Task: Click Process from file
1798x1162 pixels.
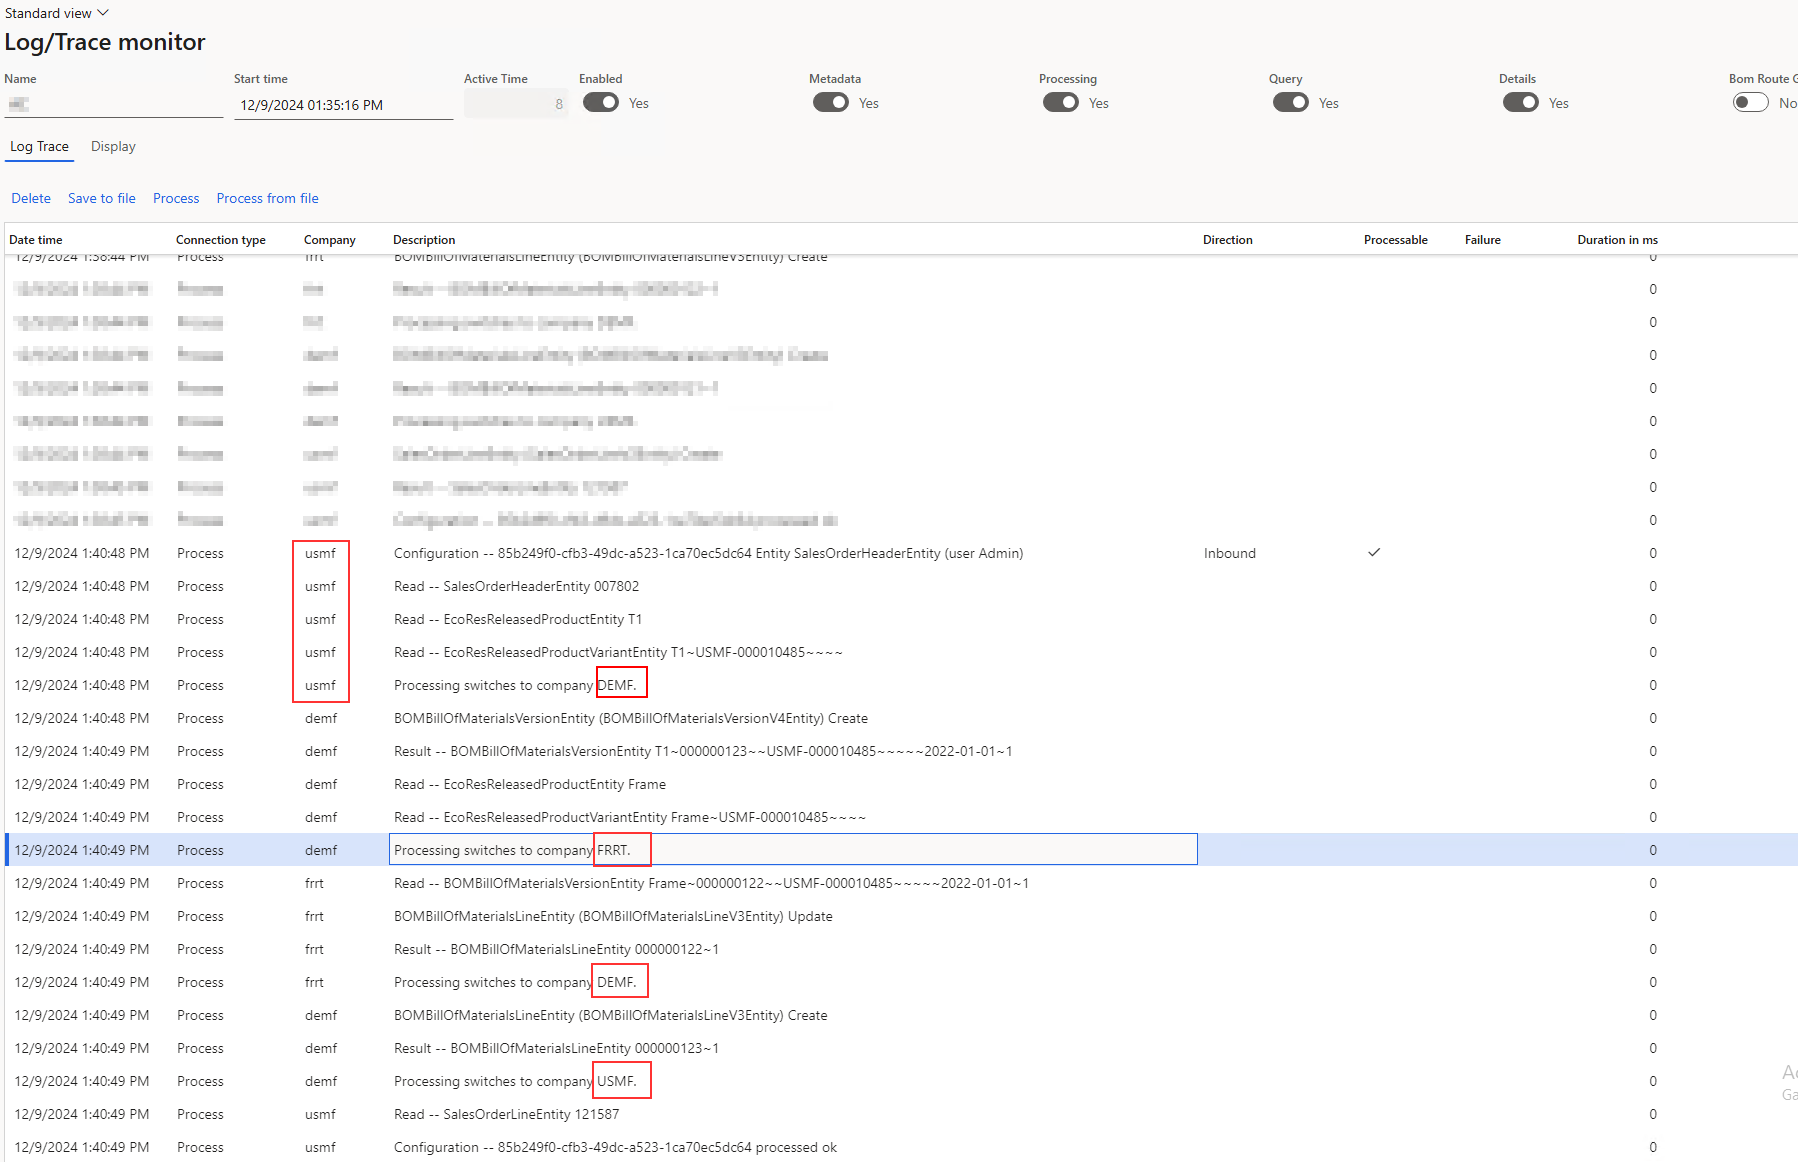Action: click(268, 198)
